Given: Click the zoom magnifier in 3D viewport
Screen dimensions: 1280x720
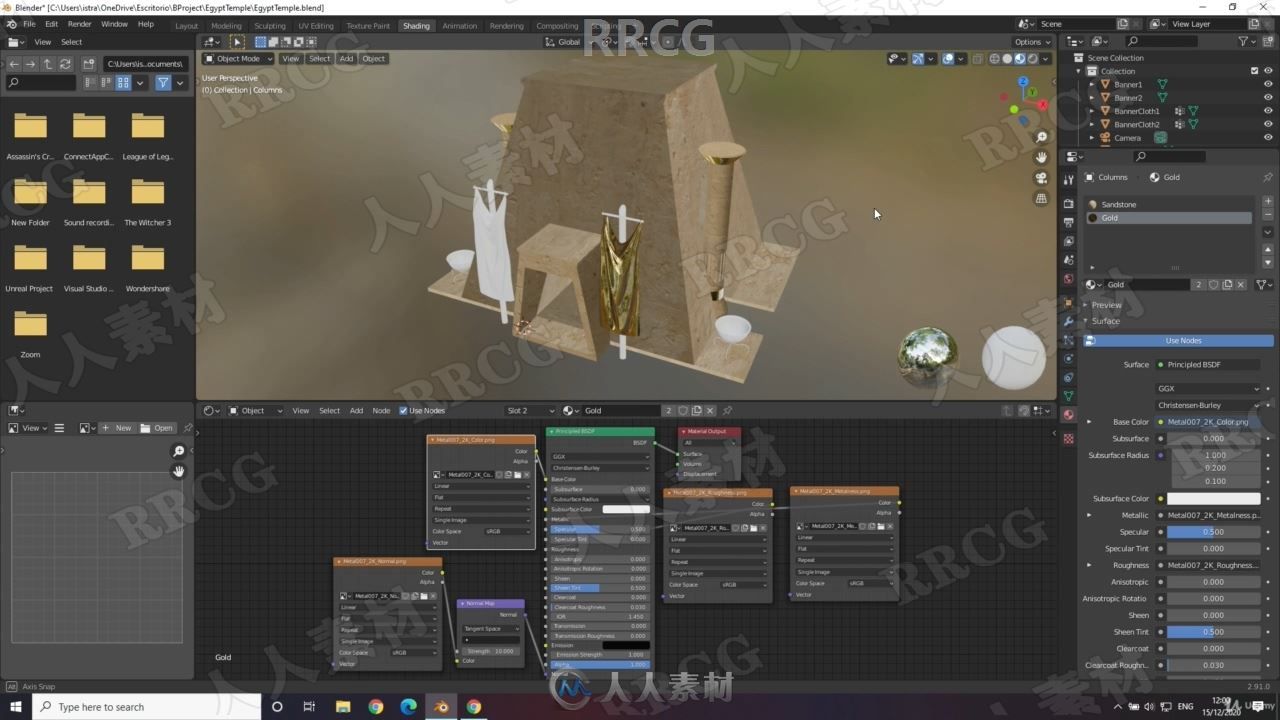Looking at the screenshot, I should pos(1041,138).
